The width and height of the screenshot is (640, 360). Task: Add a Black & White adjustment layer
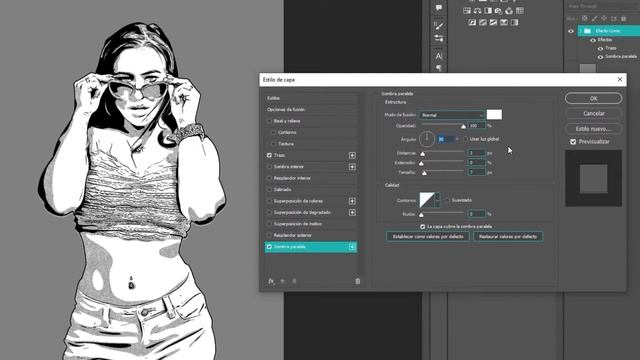pyautogui.click(x=488, y=11)
